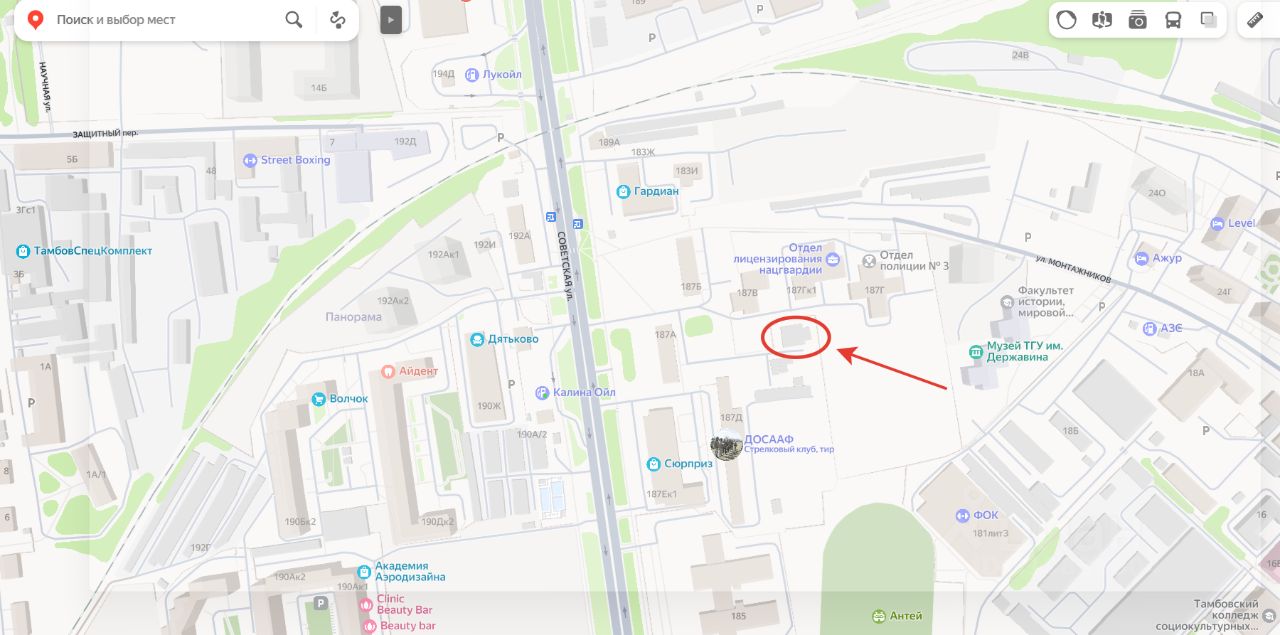The width and height of the screenshot is (1280, 635).
Task: Click the magnifier search icon
Action: coord(294,20)
